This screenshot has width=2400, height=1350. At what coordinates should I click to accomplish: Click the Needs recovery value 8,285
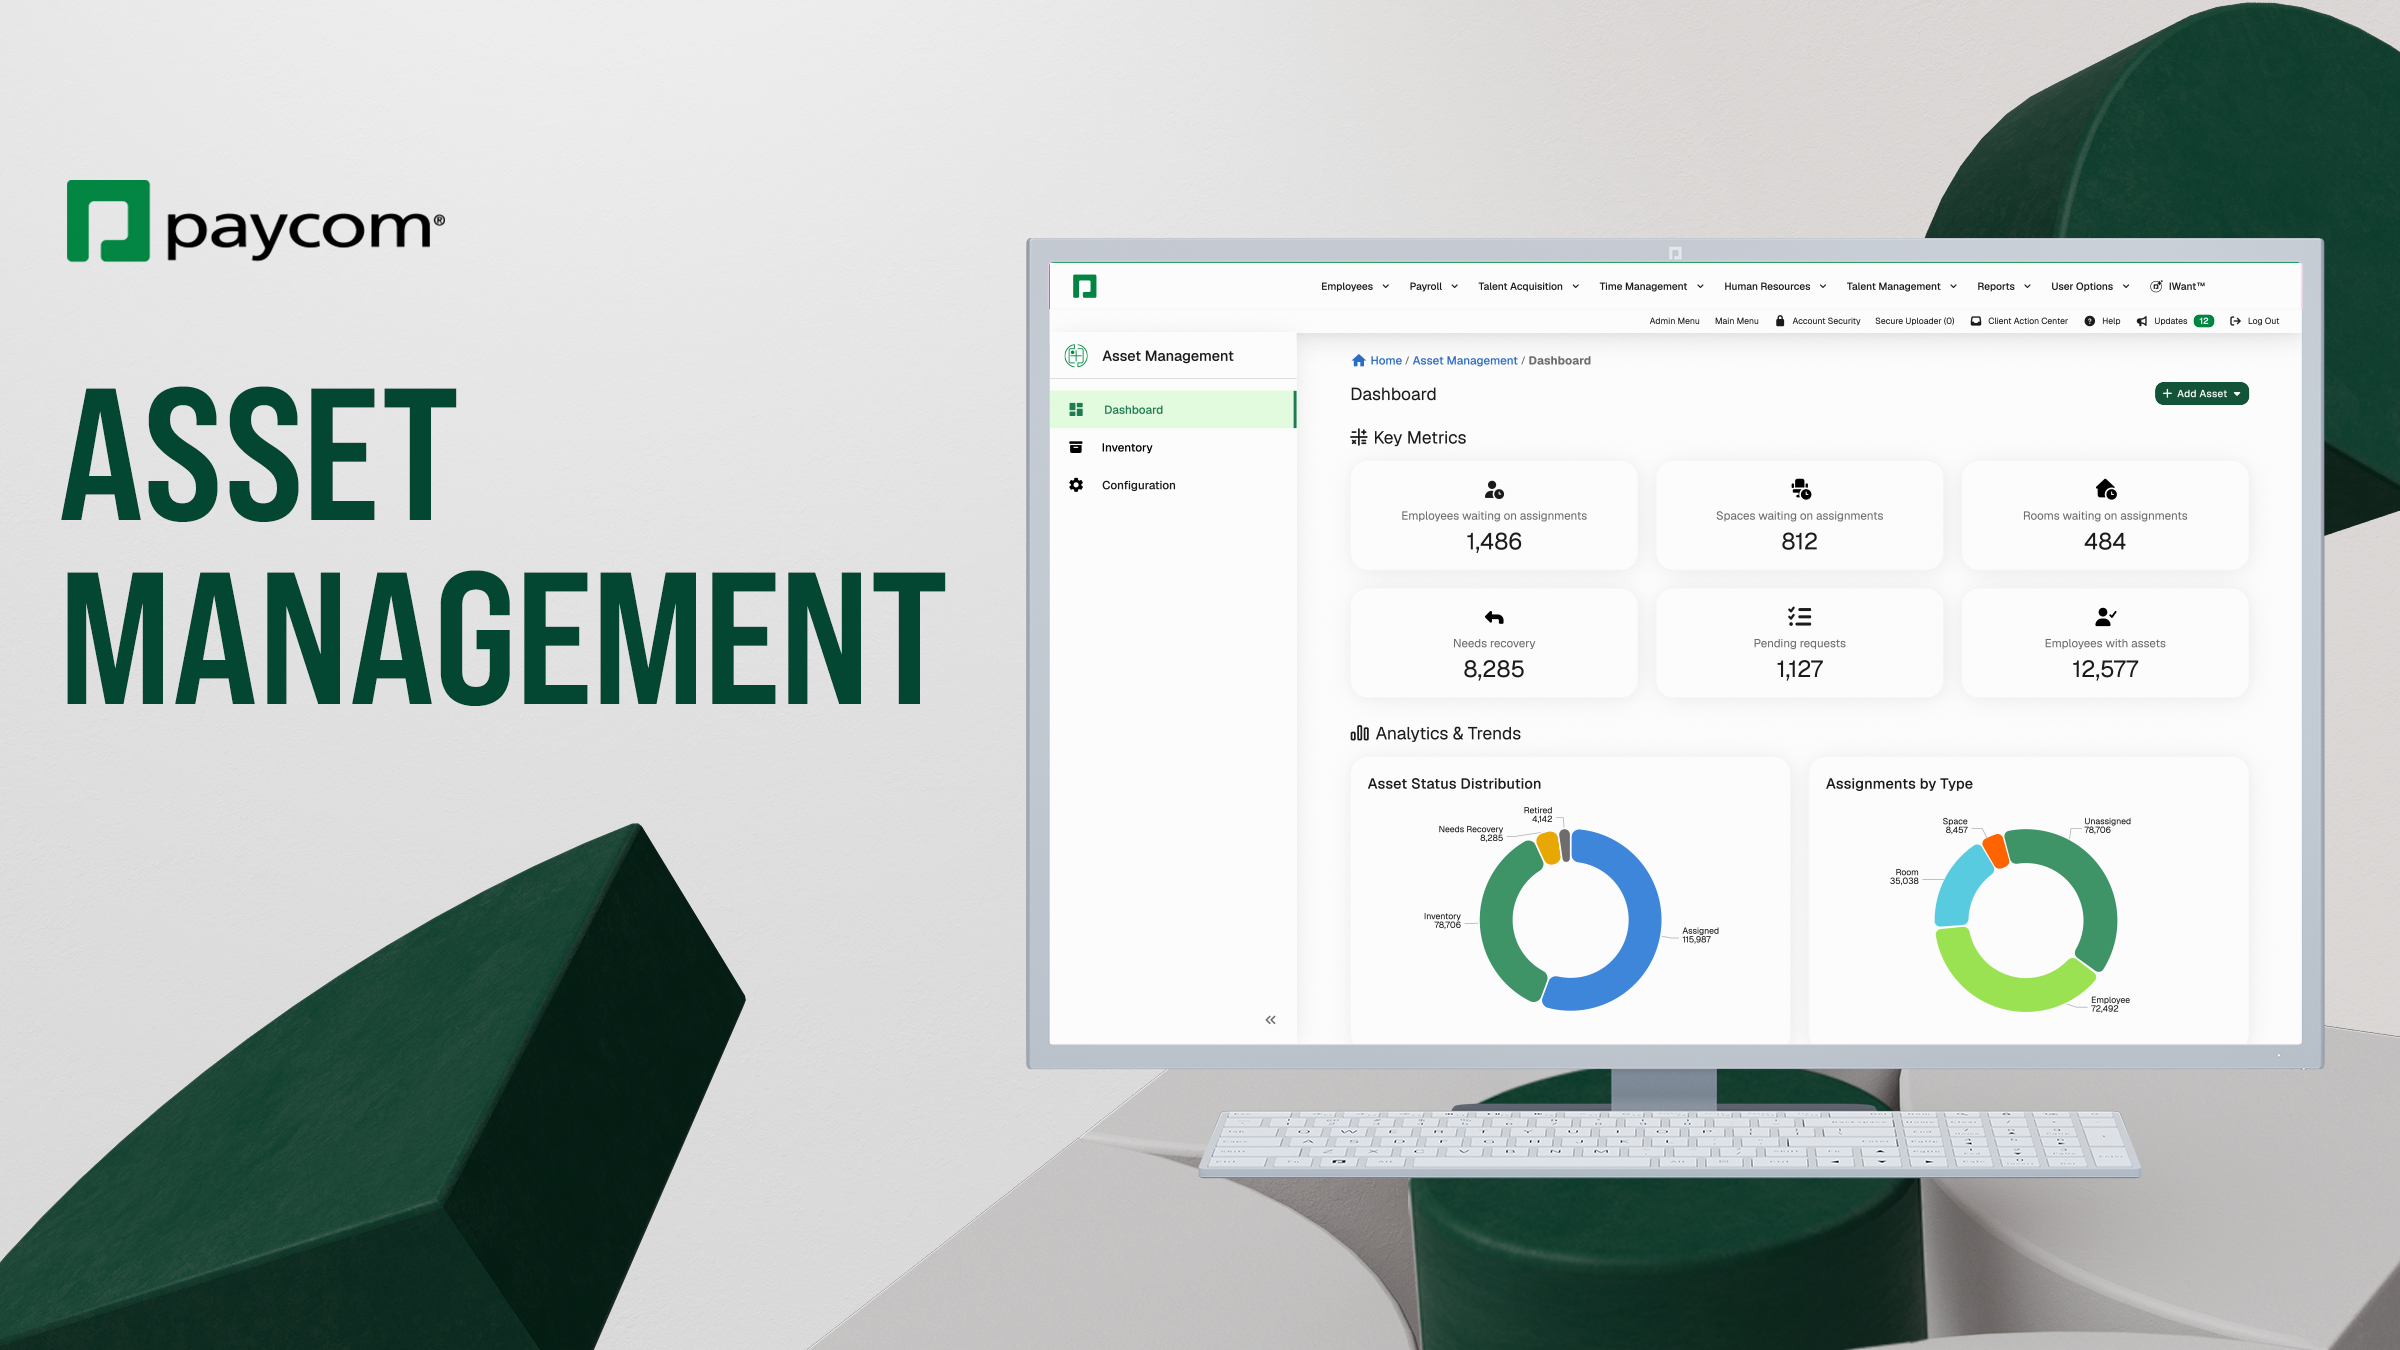[x=1494, y=669]
